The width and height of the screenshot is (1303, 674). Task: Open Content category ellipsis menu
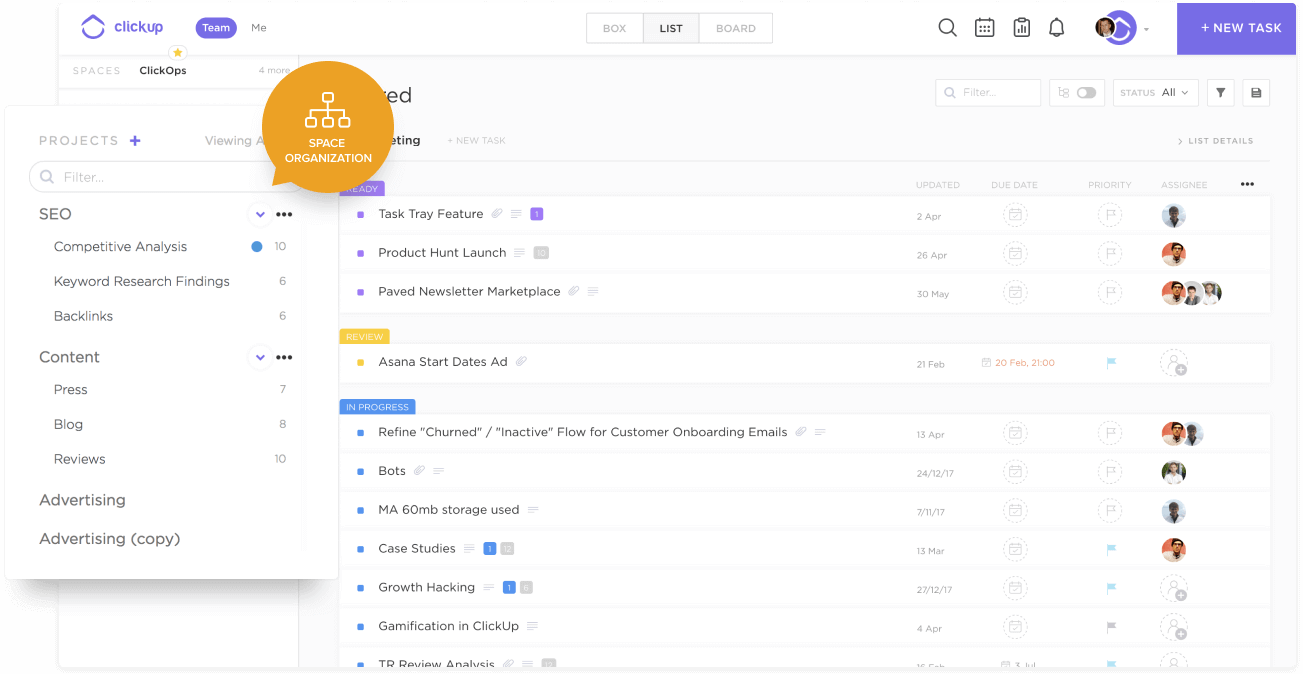pyautogui.click(x=285, y=357)
